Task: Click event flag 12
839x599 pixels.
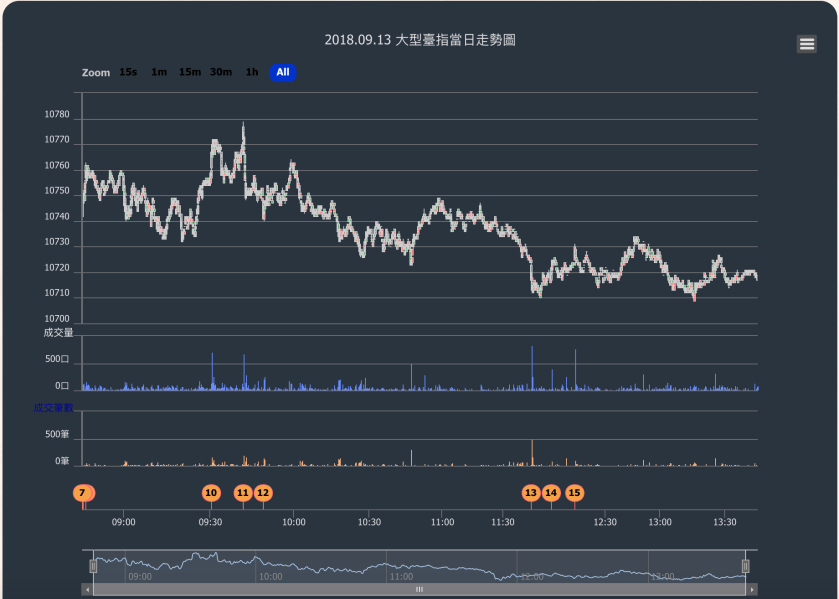Action: click(x=263, y=492)
